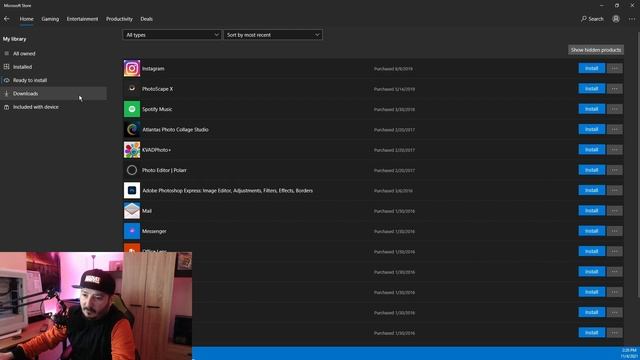Viewport: 640px width, 360px height.
Task: Switch to the Gaming tab
Action: (50, 19)
